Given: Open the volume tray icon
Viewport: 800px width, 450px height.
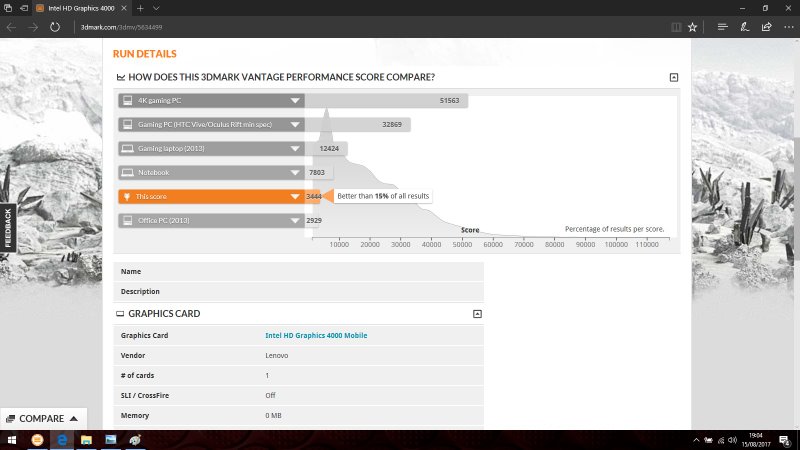Looking at the screenshot, I should (x=733, y=440).
